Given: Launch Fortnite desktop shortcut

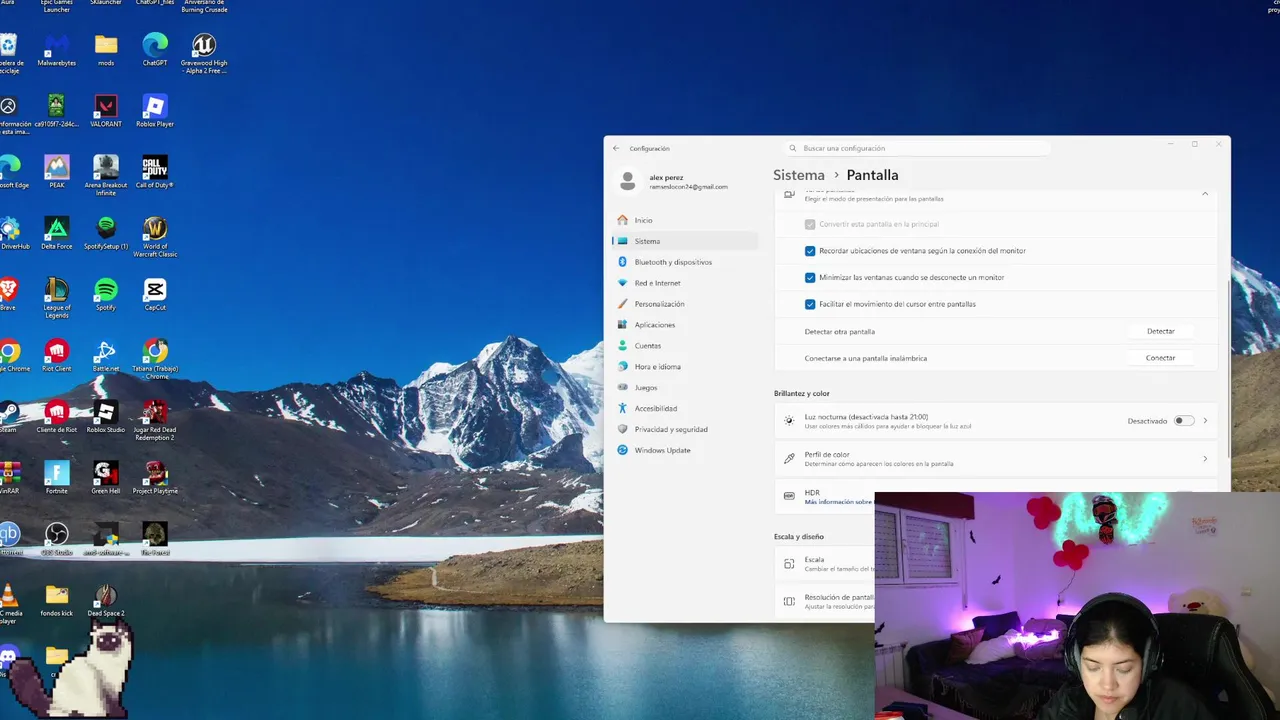Looking at the screenshot, I should click(57, 477).
